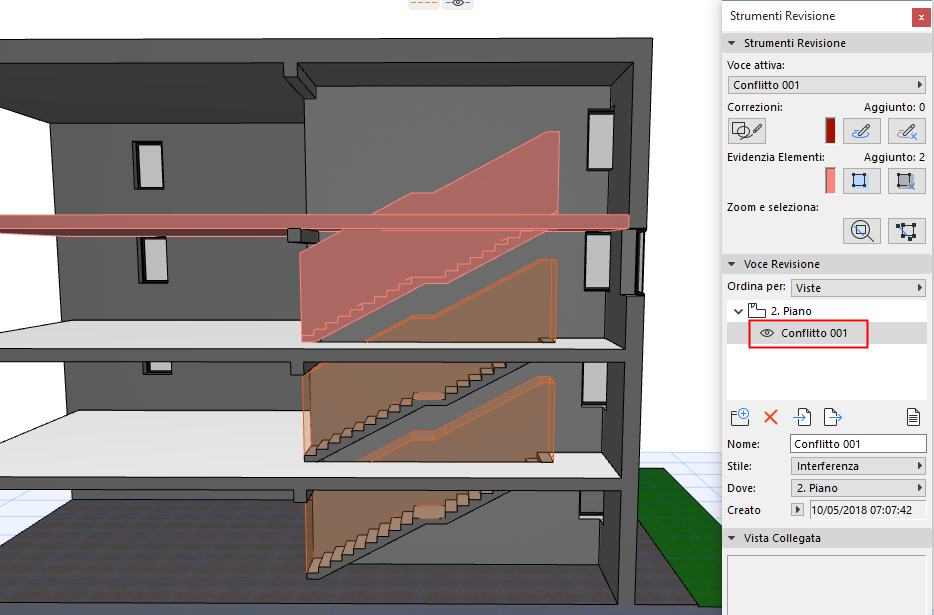934x615 pixels.
Task: Toggle eye visibility of Conflitto 001
Action: pos(768,333)
